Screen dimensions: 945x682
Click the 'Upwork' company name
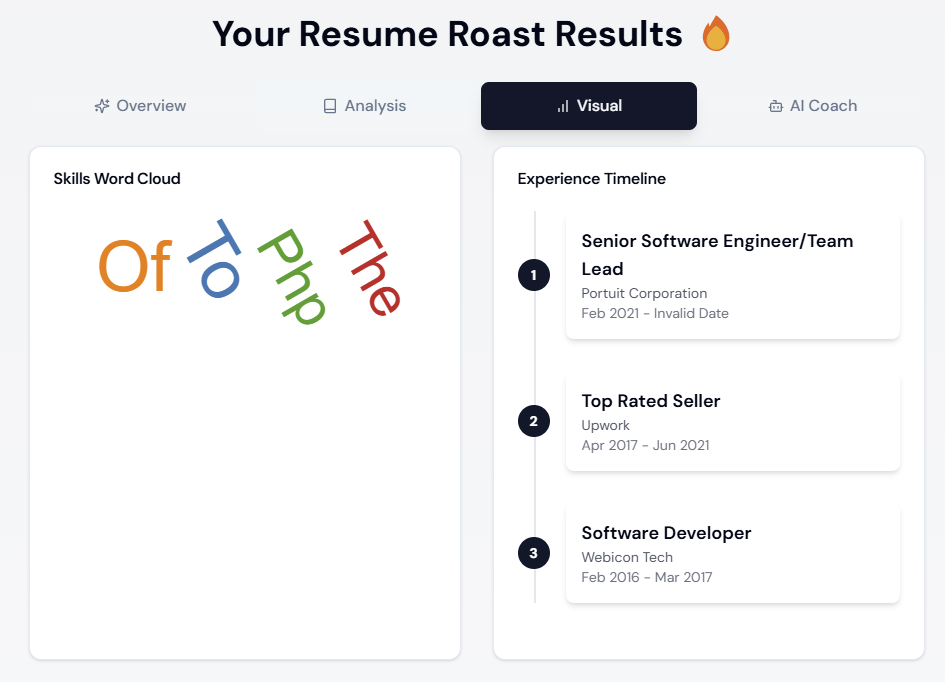[605, 425]
